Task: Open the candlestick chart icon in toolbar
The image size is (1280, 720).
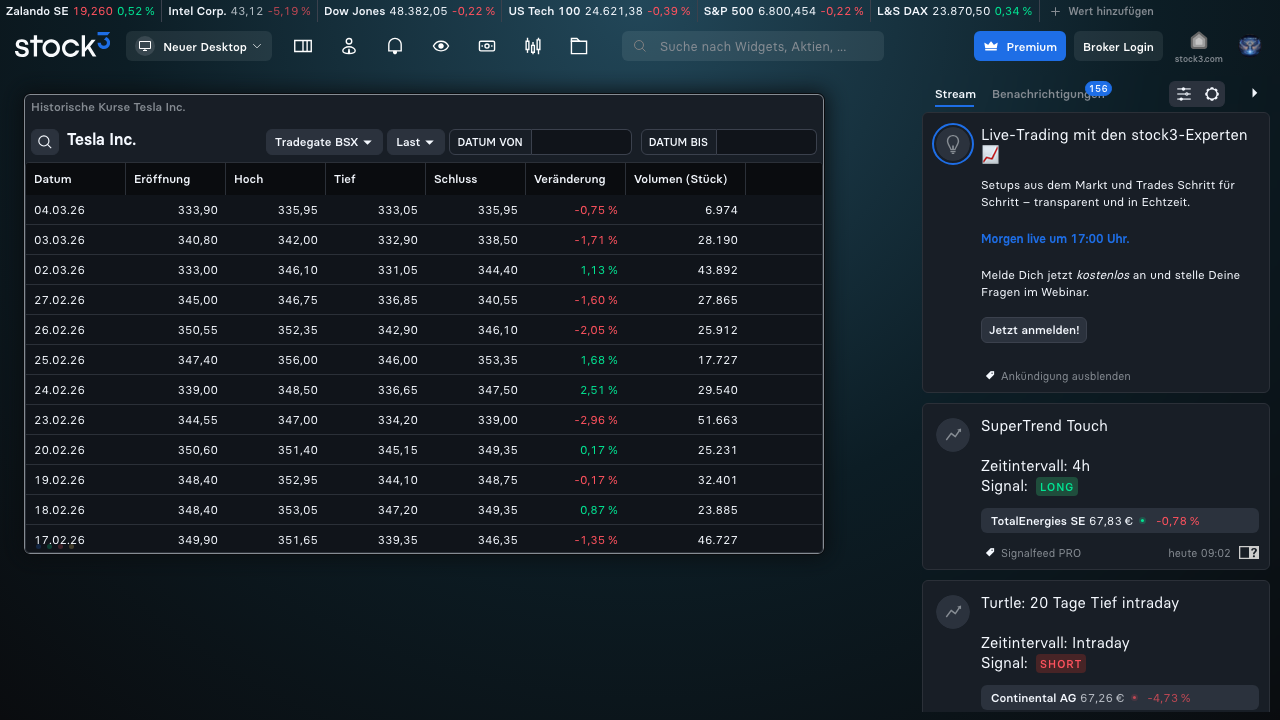Action: [533, 46]
